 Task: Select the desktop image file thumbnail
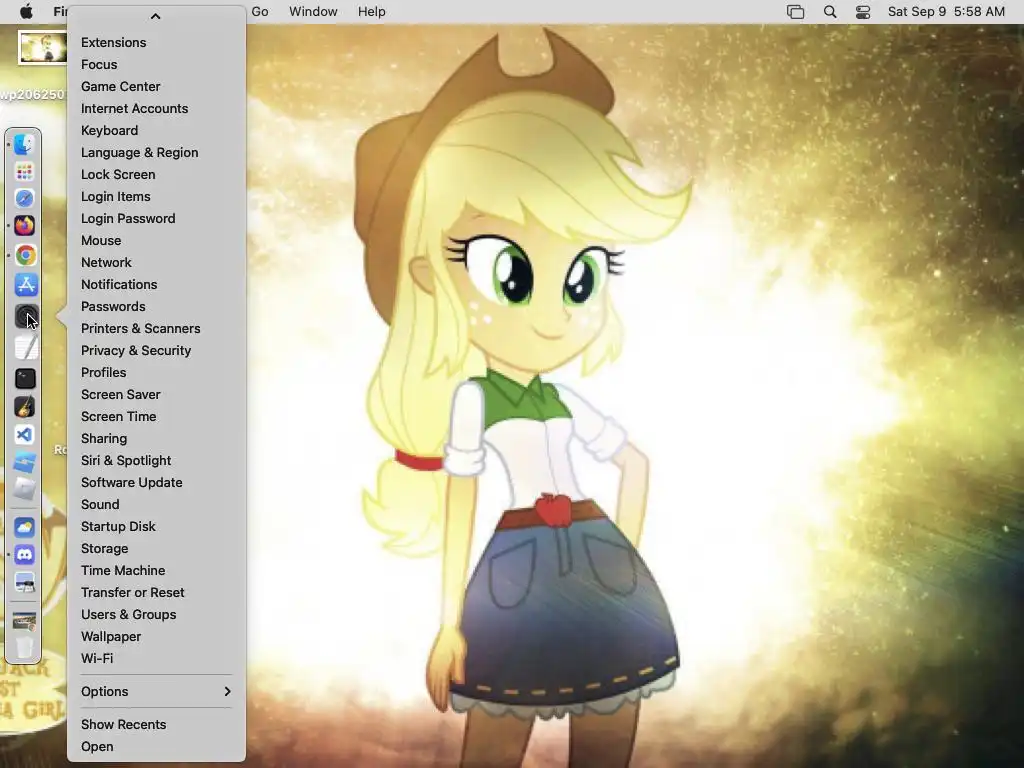pyautogui.click(x=42, y=48)
